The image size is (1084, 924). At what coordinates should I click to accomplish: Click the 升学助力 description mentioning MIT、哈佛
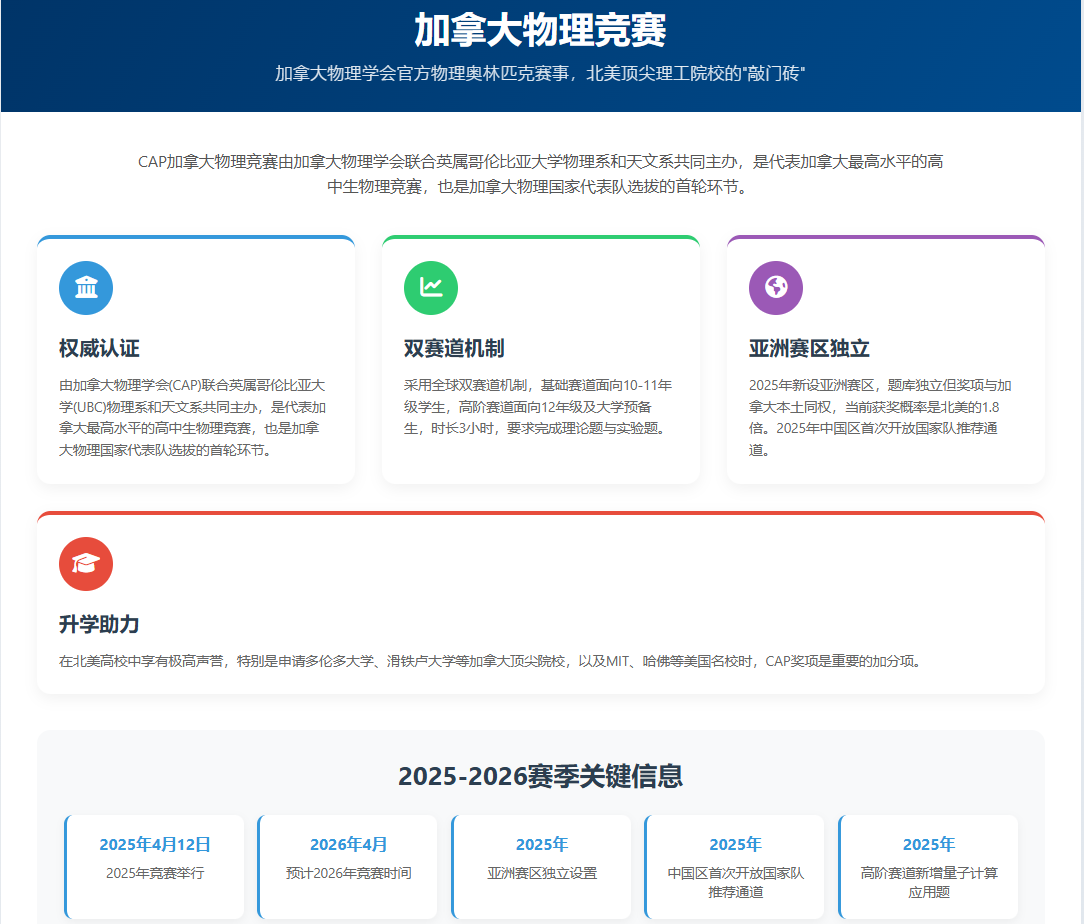[x=490, y=661]
